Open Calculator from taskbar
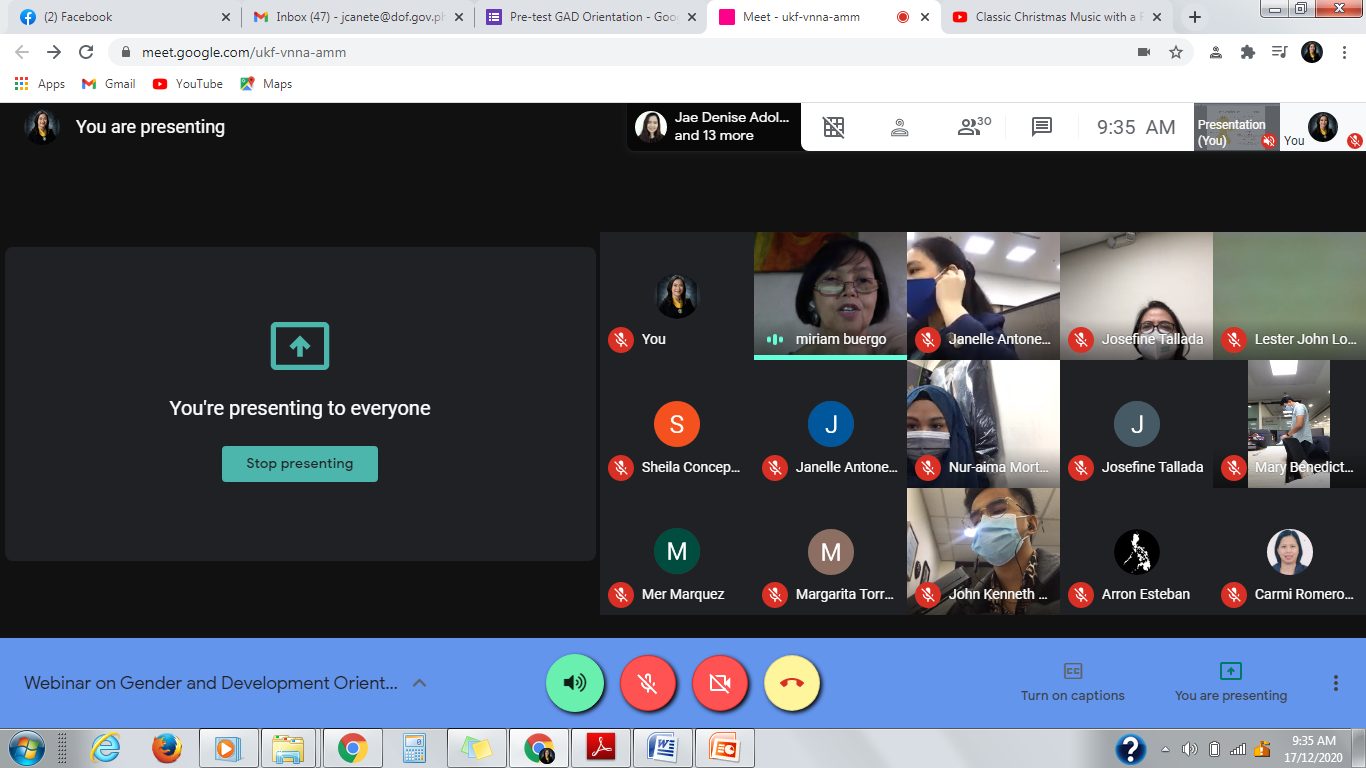Screen dimensions: 1366x768 coord(414,748)
